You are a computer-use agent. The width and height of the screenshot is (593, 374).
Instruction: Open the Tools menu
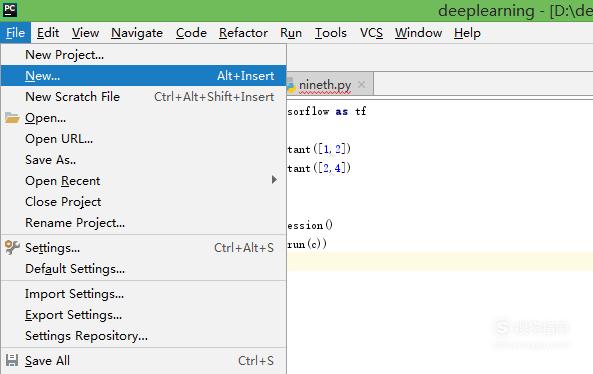[x=331, y=33]
